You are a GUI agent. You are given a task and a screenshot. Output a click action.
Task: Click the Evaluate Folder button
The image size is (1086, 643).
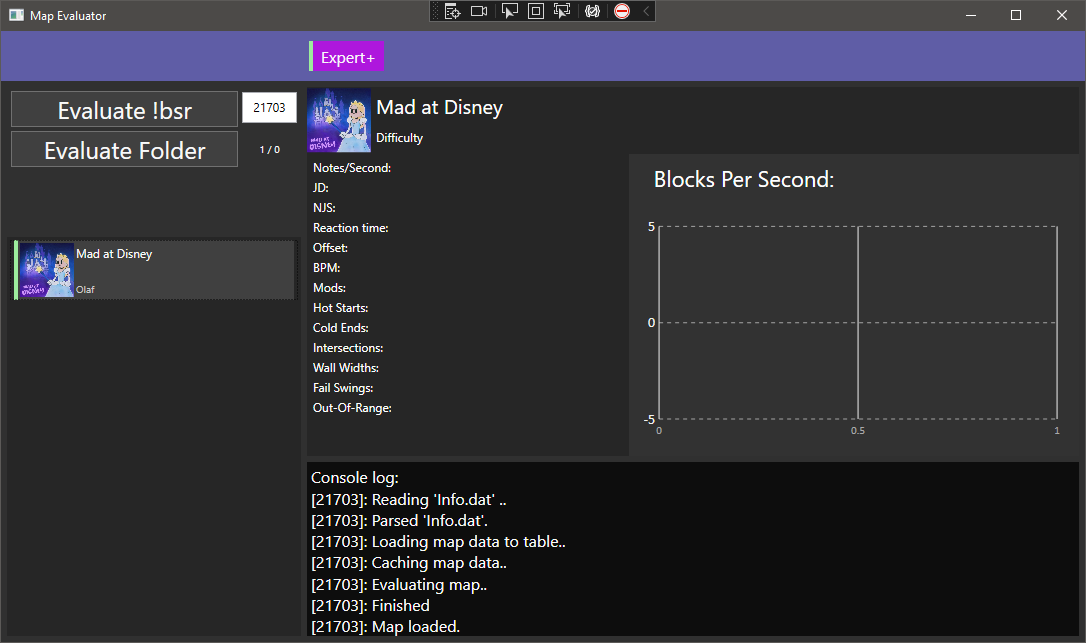point(125,150)
